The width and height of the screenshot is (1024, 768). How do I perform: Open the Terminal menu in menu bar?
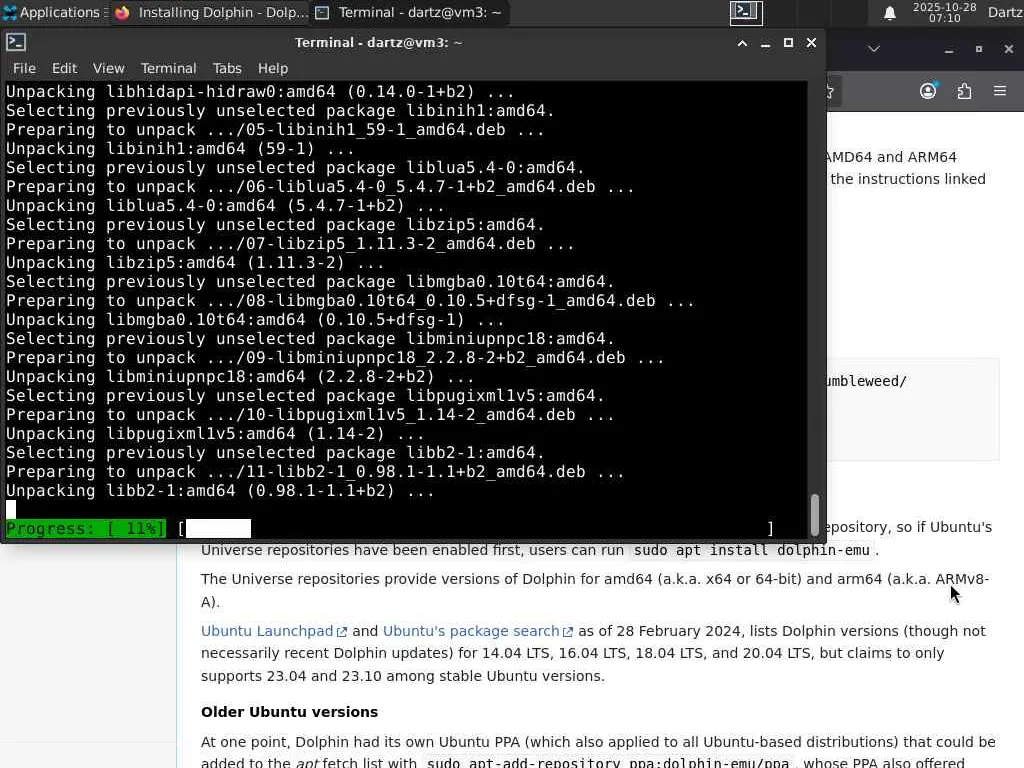(x=168, y=68)
